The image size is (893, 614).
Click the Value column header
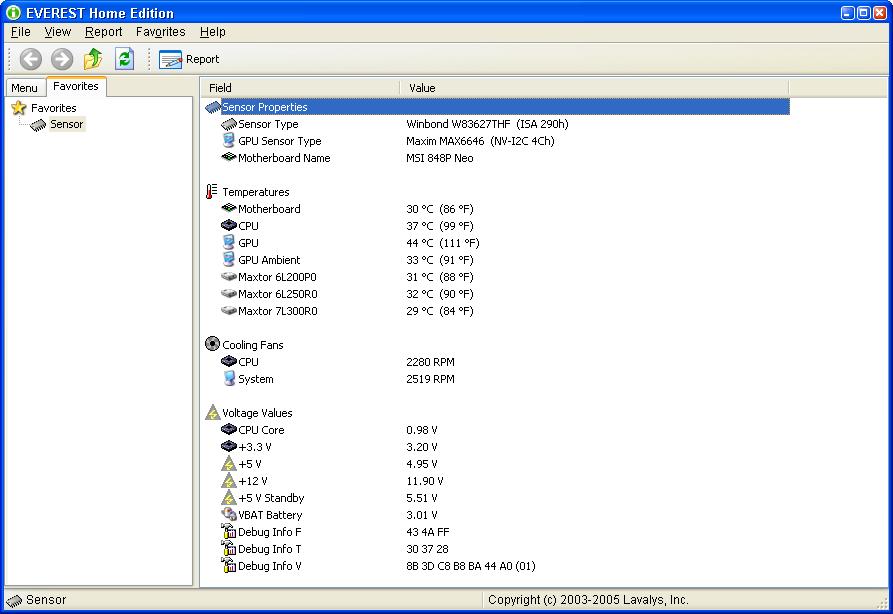(x=594, y=88)
